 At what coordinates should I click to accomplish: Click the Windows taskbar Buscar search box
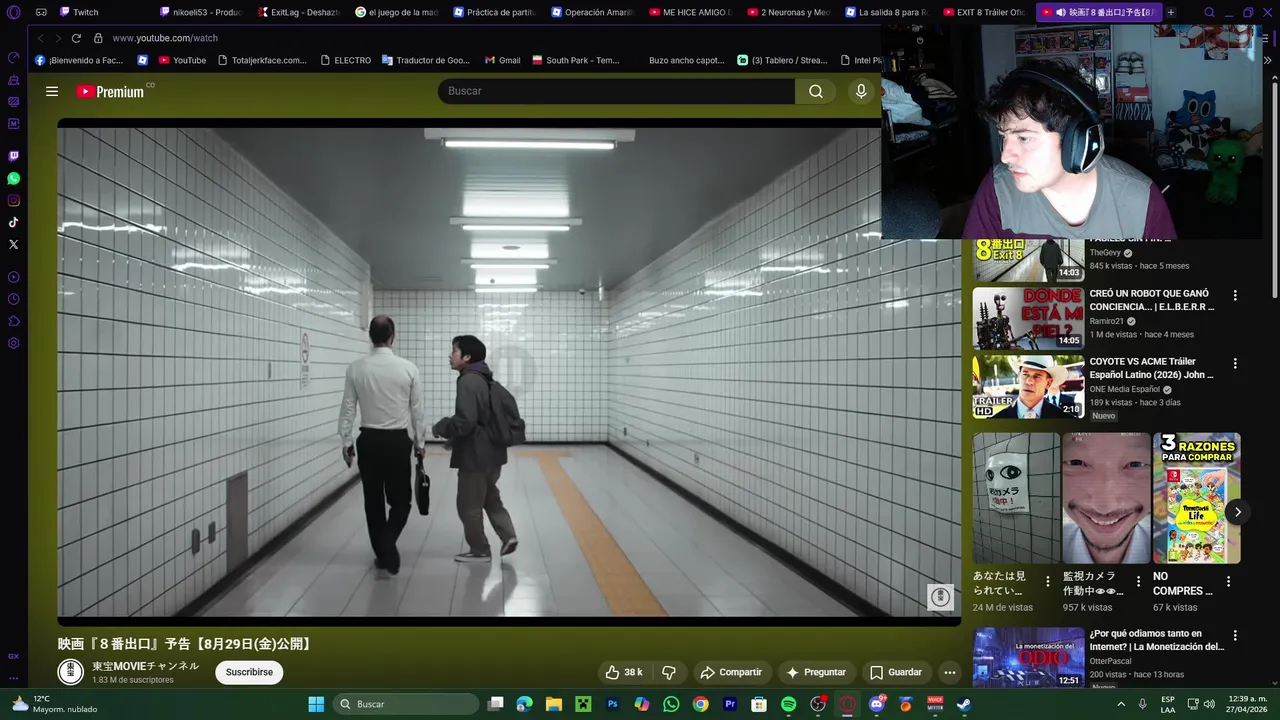point(405,704)
